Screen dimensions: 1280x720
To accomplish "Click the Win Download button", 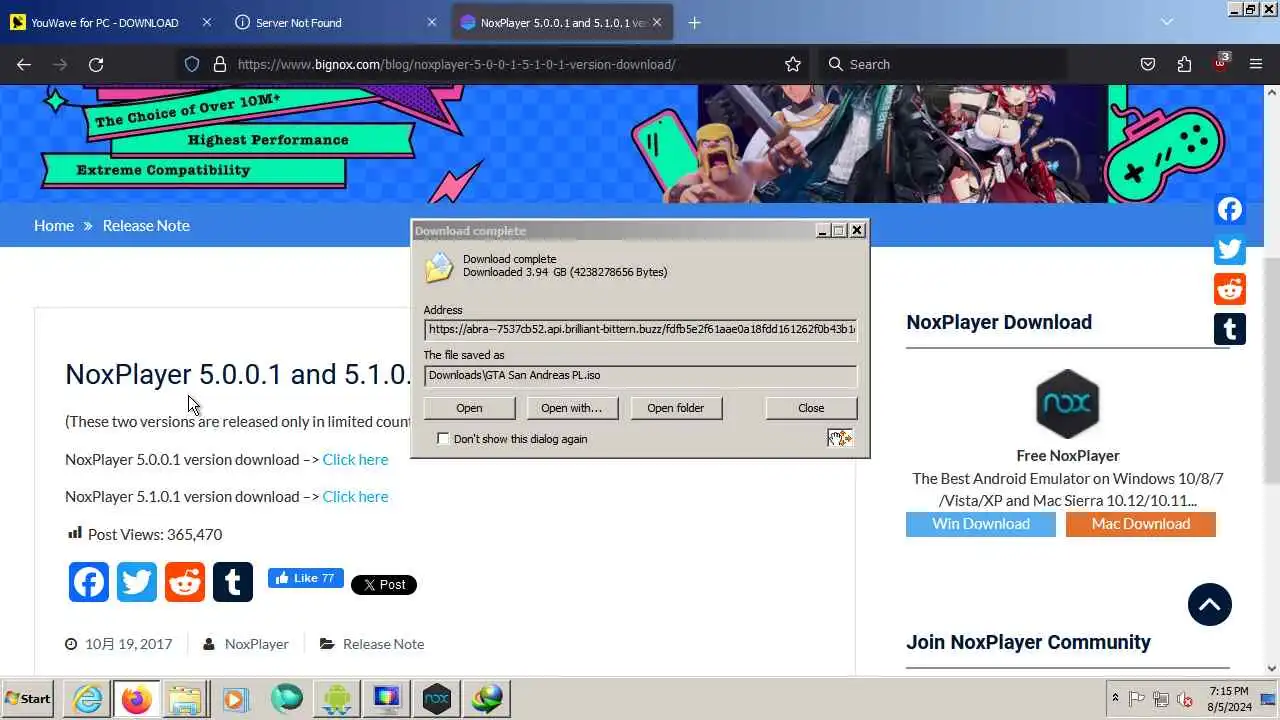I will pyautogui.click(x=981, y=524).
